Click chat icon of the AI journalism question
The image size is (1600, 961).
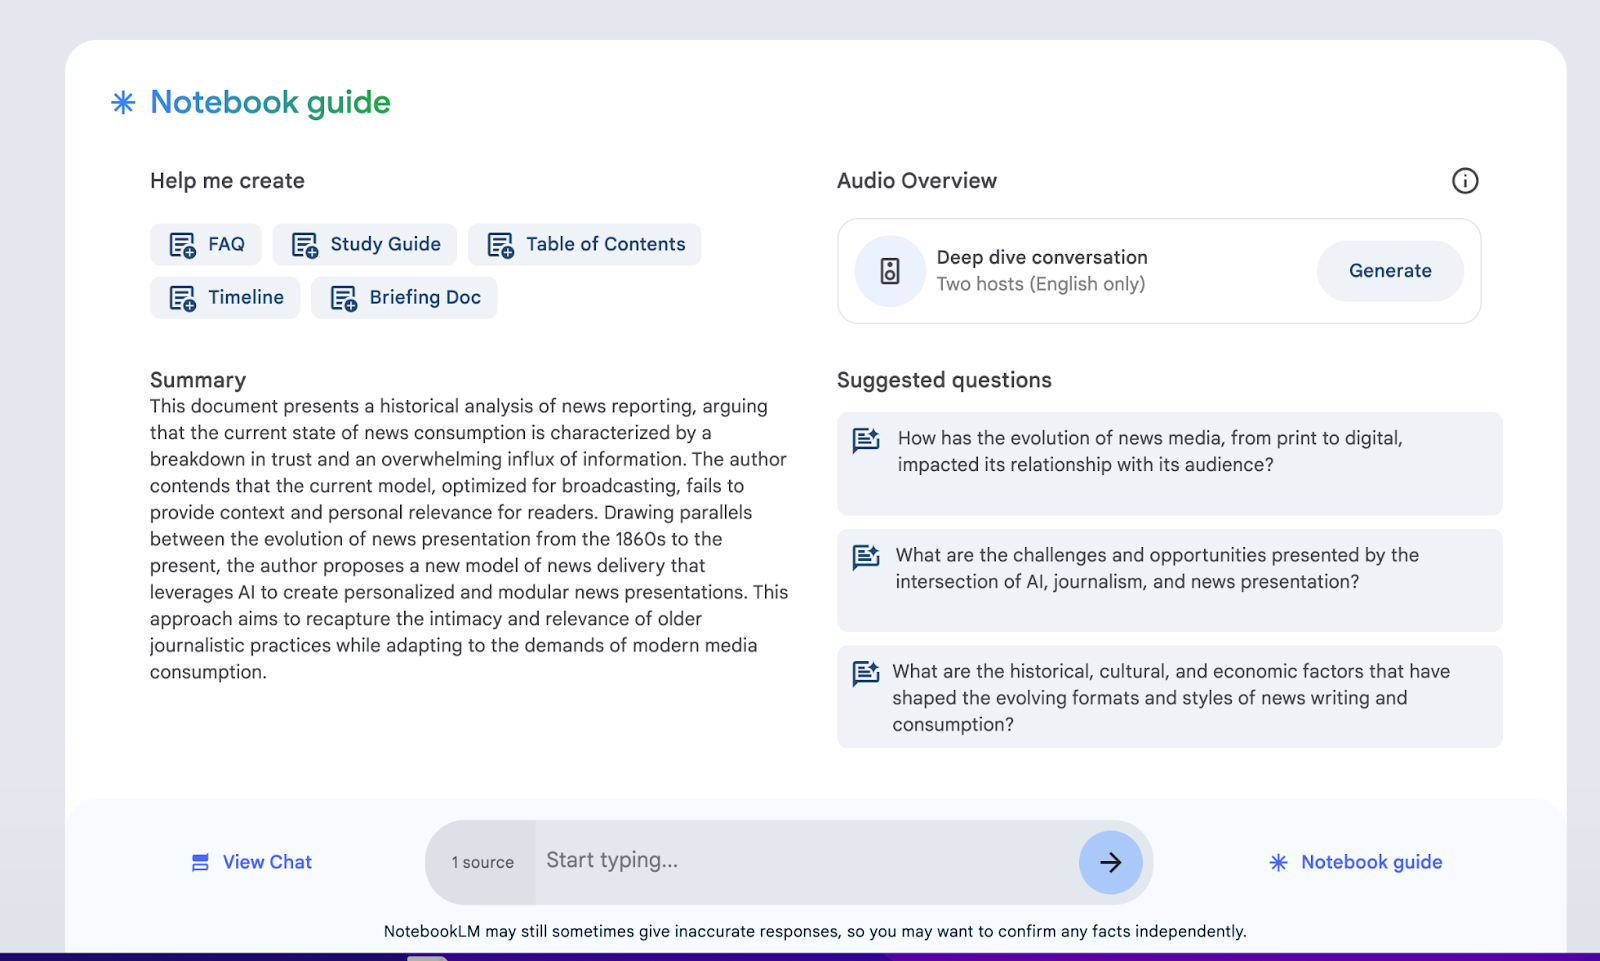tap(866, 556)
